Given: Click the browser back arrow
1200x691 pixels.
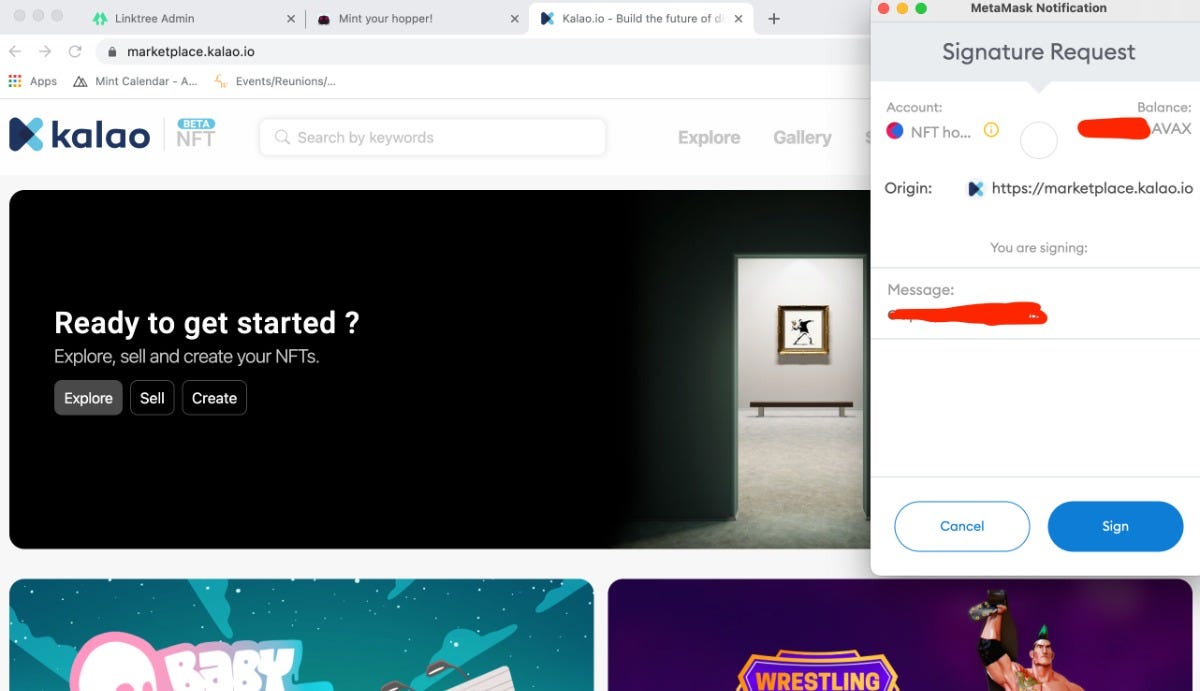Looking at the screenshot, I should coord(15,52).
